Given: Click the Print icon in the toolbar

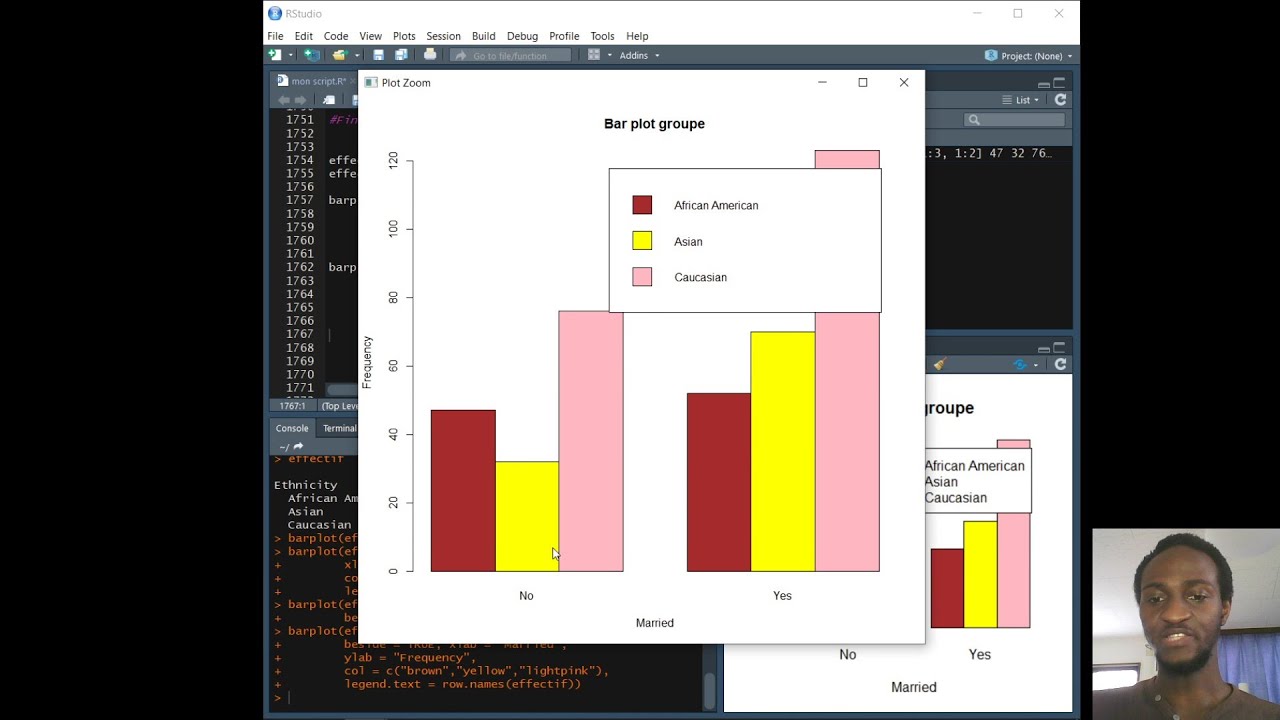Looking at the screenshot, I should [x=430, y=55].
